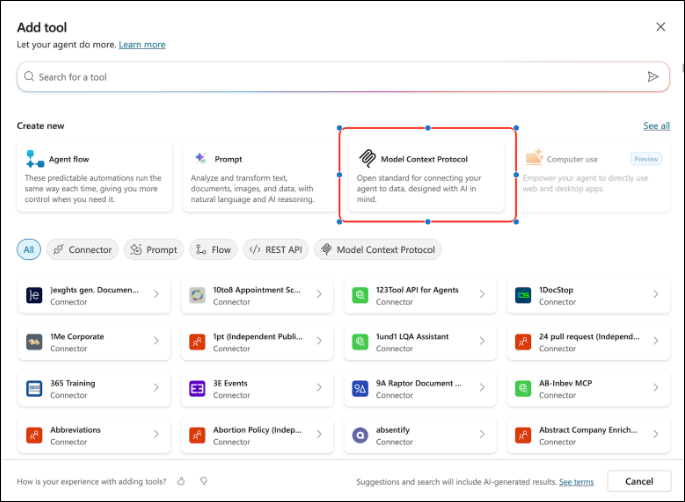Click the '24 pull request (Independ...' name
The image size is (685, 502).
click(589, 336)
